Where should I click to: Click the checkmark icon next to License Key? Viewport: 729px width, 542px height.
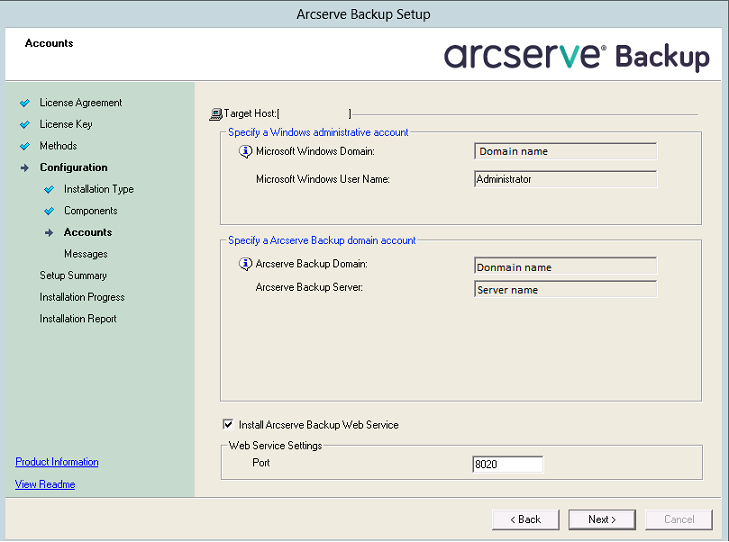coord(25,125)
